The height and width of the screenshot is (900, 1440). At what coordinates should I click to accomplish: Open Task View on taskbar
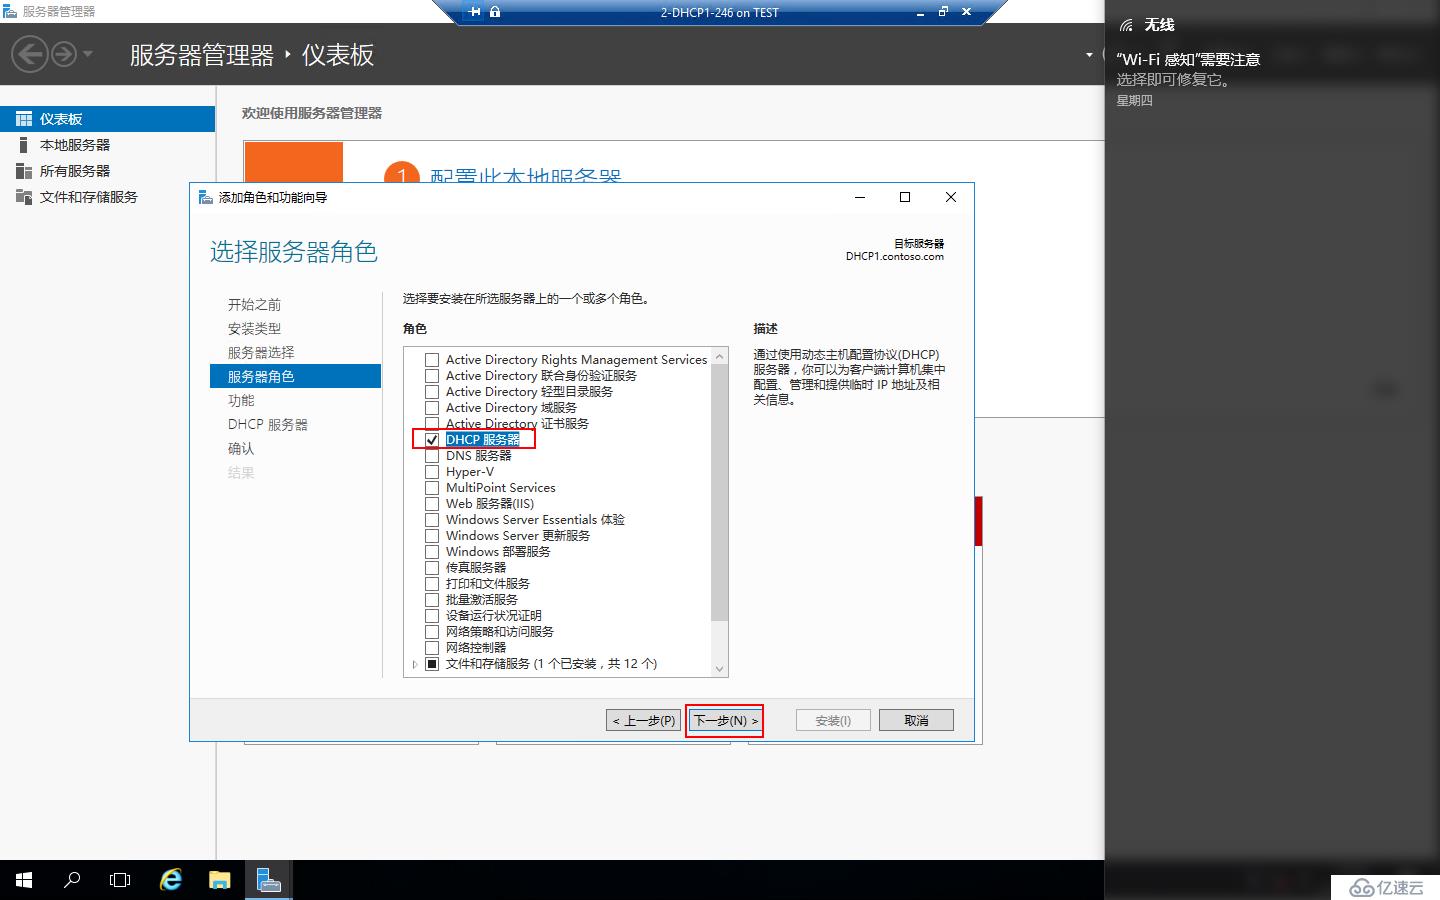click(120, 880)
